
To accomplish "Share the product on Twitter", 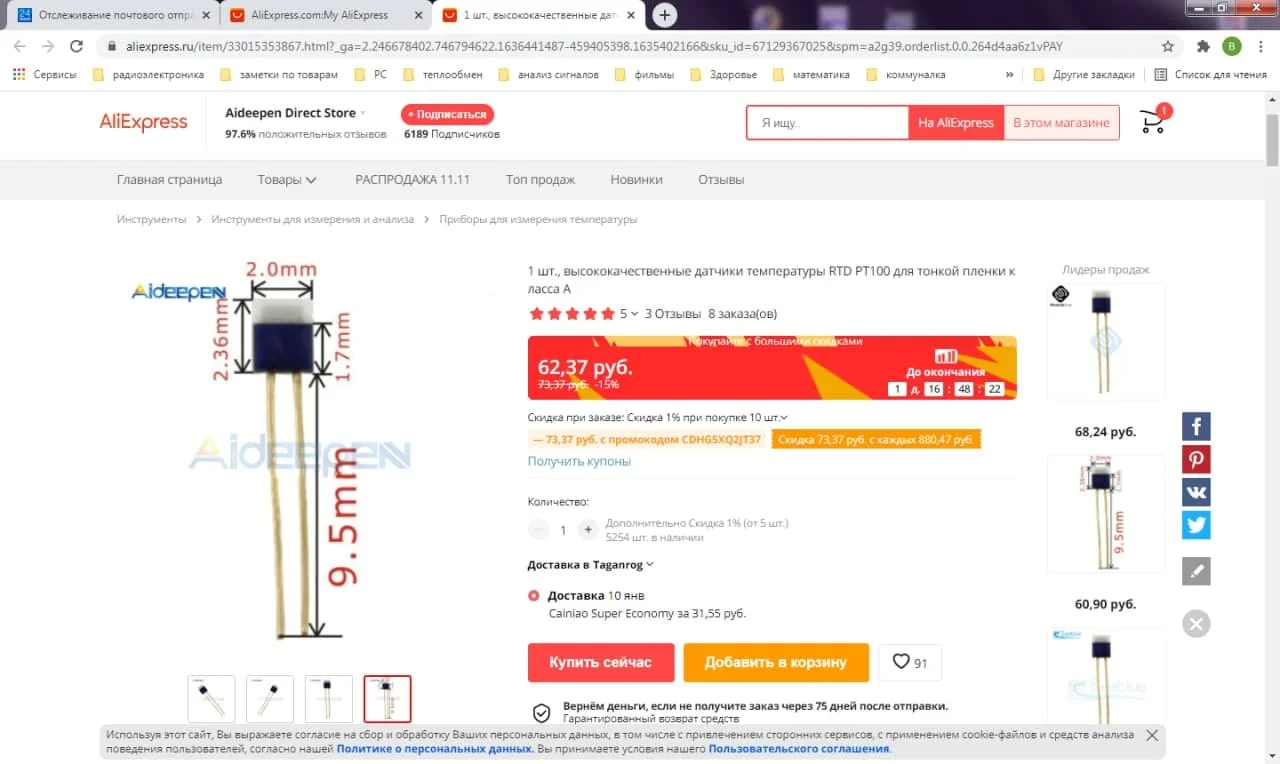I will coord(1196,525).
